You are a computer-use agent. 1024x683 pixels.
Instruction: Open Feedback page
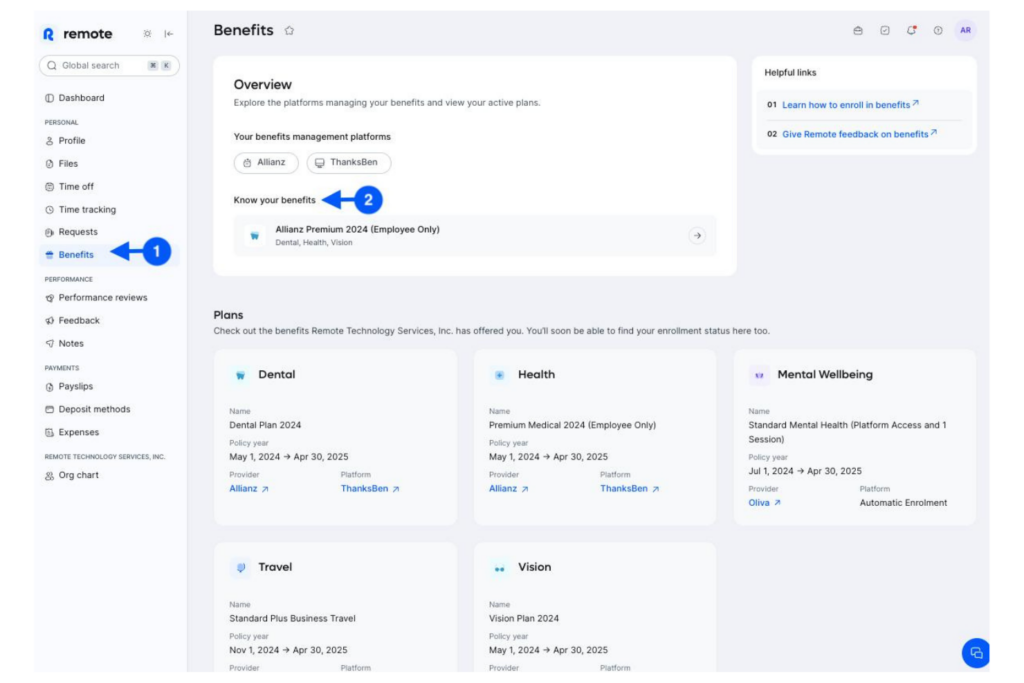(x=79, y=321)
